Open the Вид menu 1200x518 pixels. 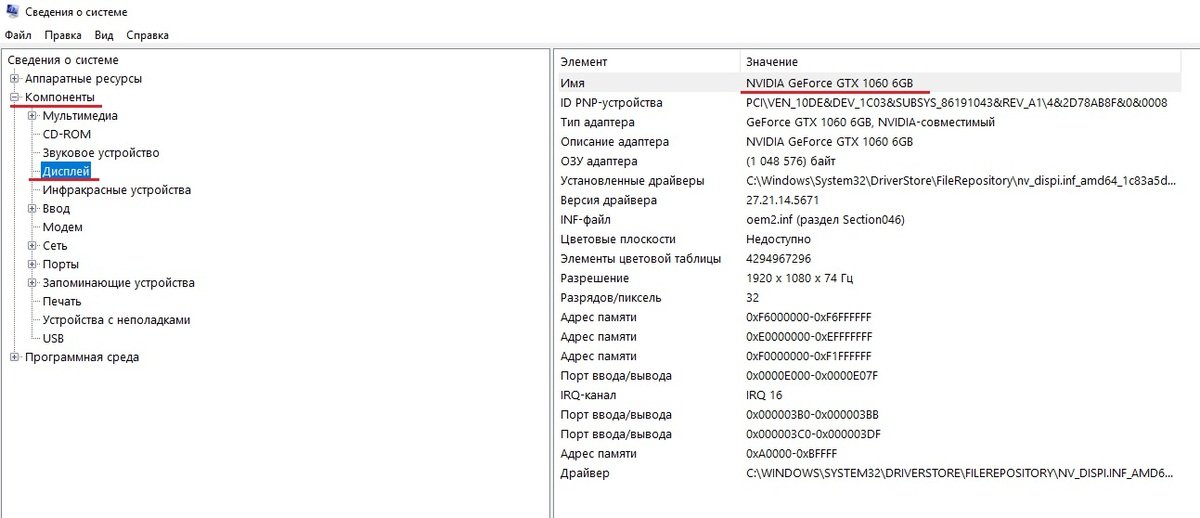click(x=104, y=35)
